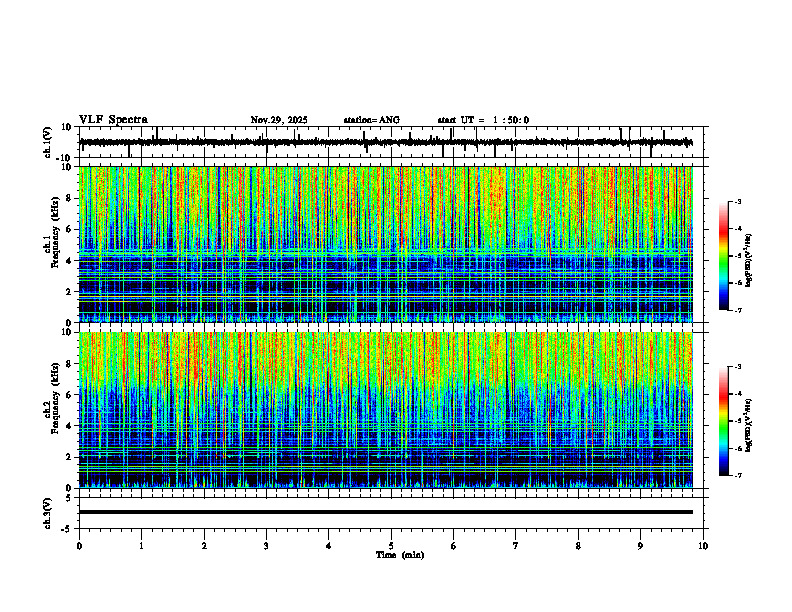Viewport: 792px width, 612px height.
Task: Click the "-3" label on ch.1 colorbar
Action: pos(738,201)
